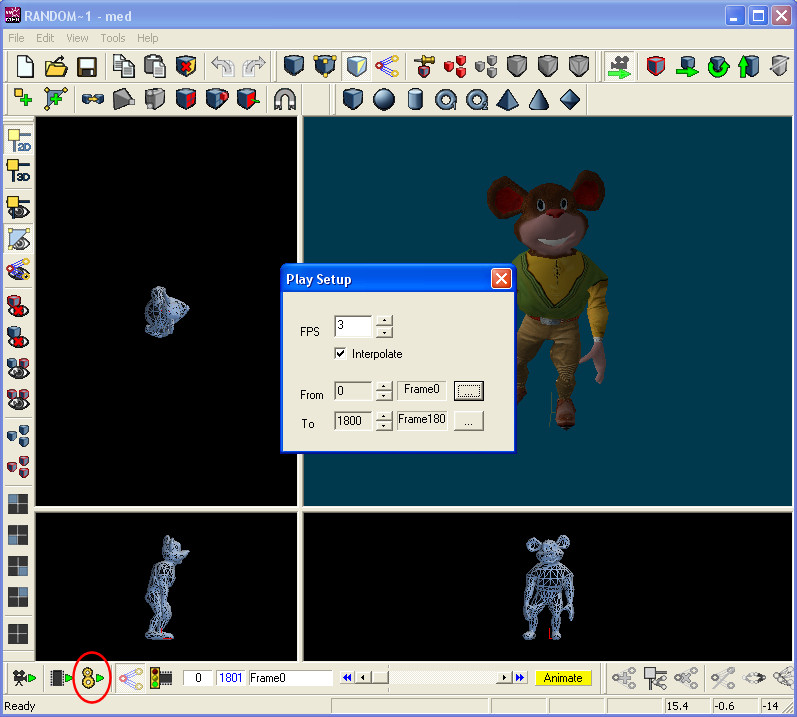The height and width of the screenshot is (717, 797).
Task: Click the filmstrip play icon
Action: [61, 678]
